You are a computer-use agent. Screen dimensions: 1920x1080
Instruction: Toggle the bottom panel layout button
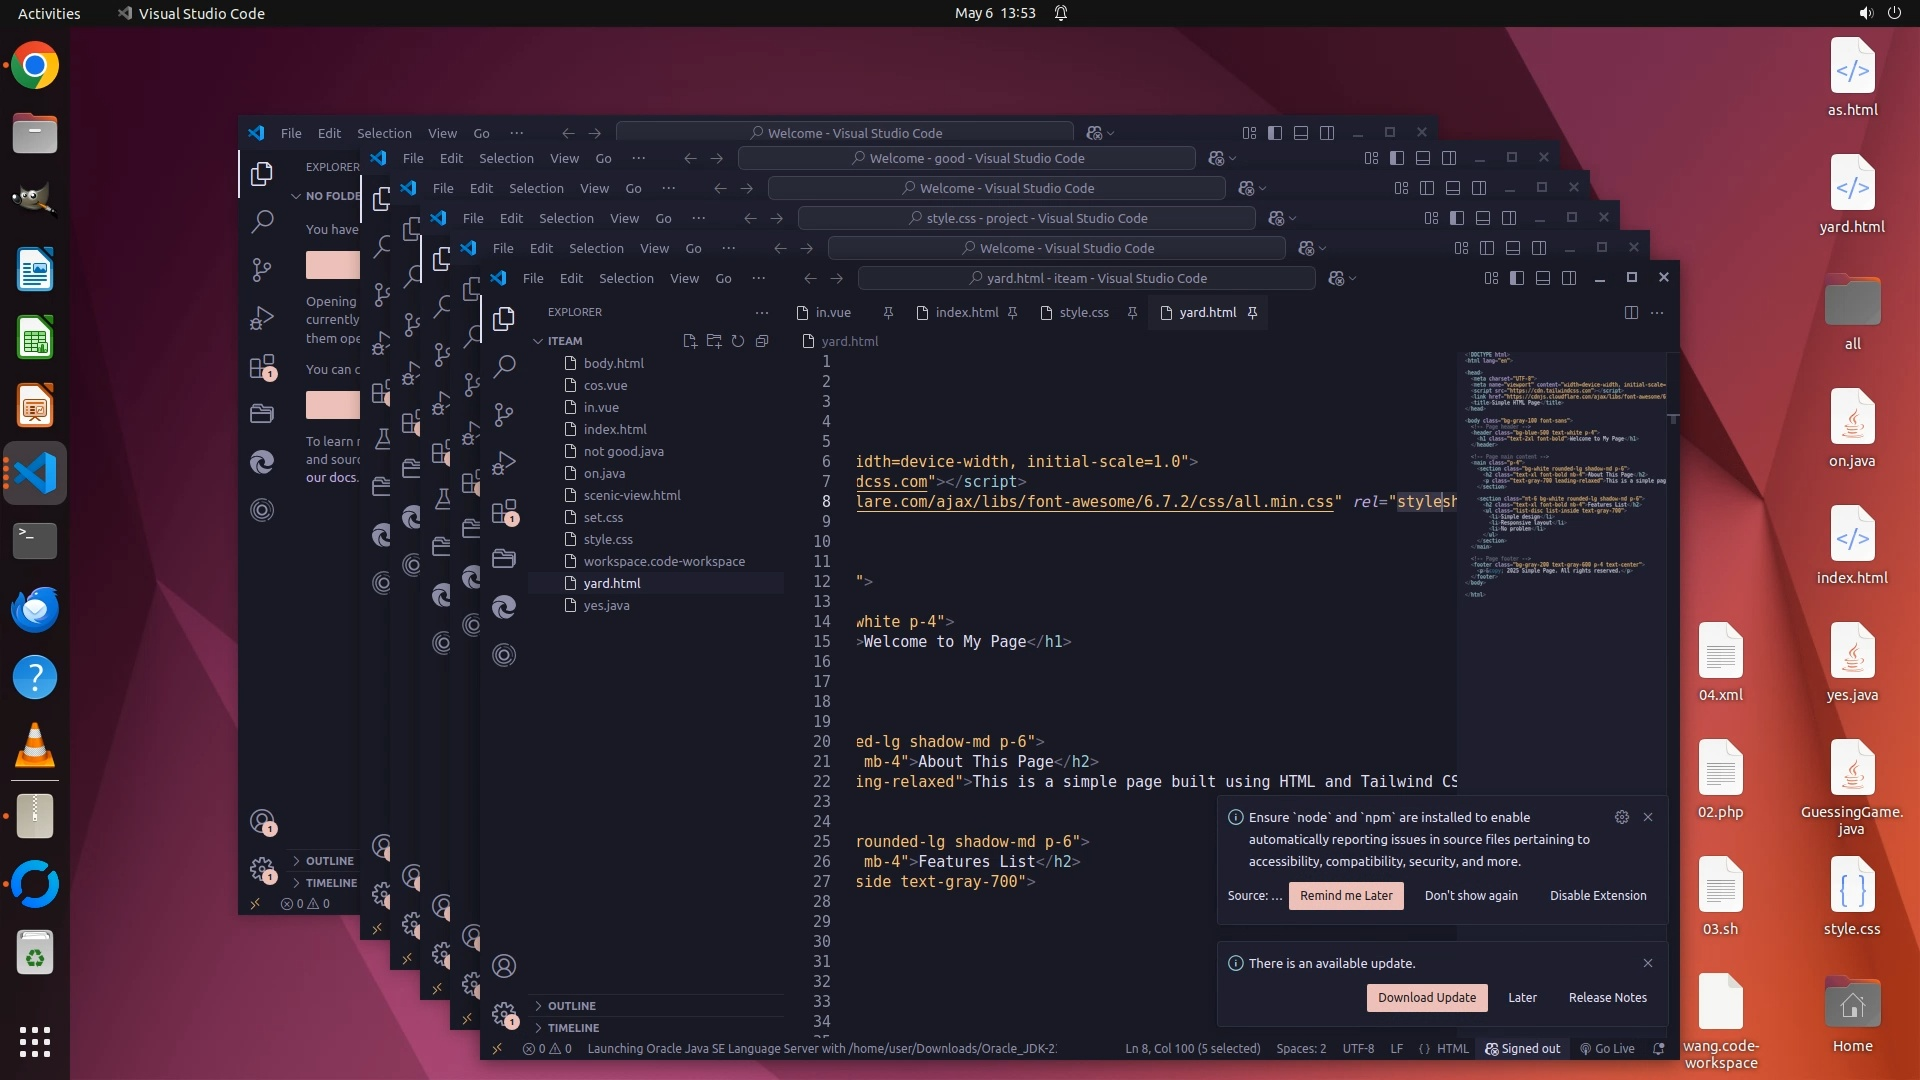pyautogui.click(x=1543, y=278)
